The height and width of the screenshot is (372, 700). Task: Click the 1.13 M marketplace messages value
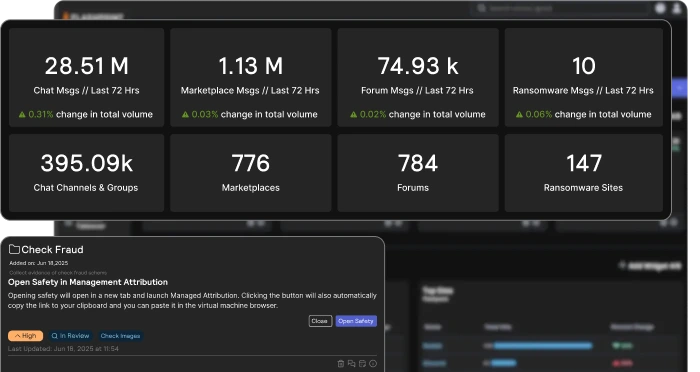pyautogui.click(x=250, y=66)
